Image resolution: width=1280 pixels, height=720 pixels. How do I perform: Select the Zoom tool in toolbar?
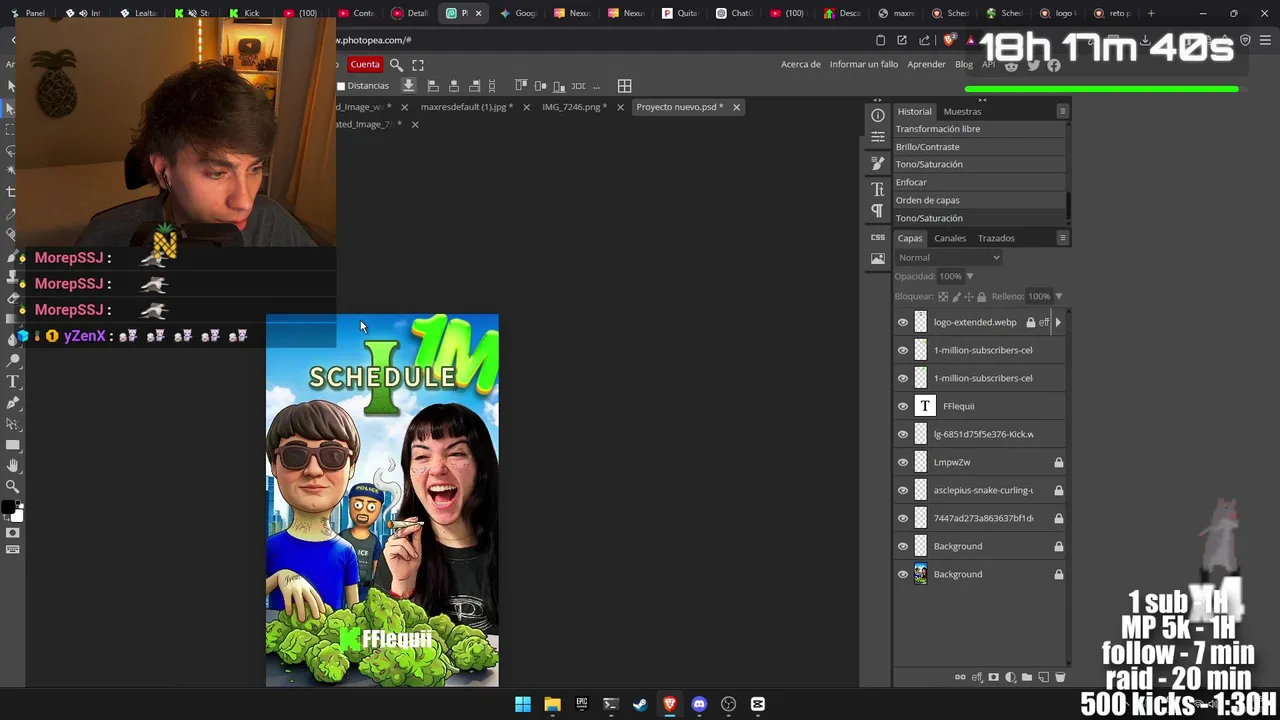[x=13, y=487]
